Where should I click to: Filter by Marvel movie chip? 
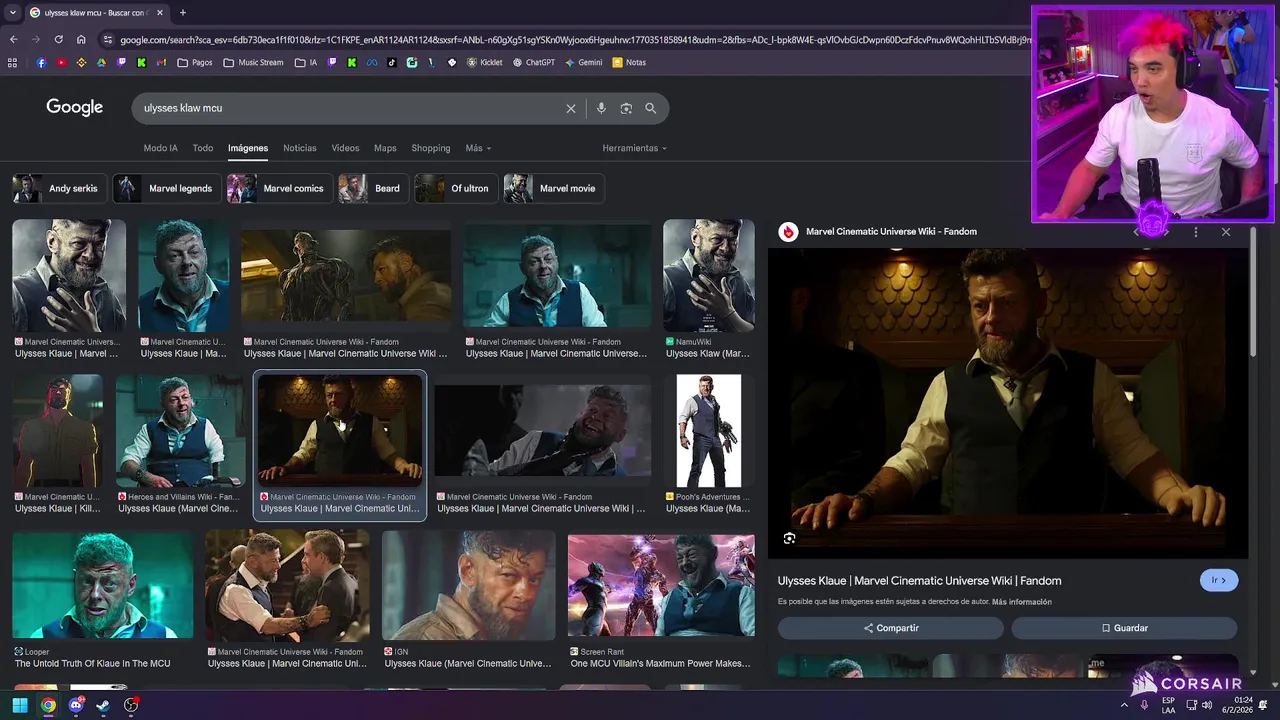(553, 188)
